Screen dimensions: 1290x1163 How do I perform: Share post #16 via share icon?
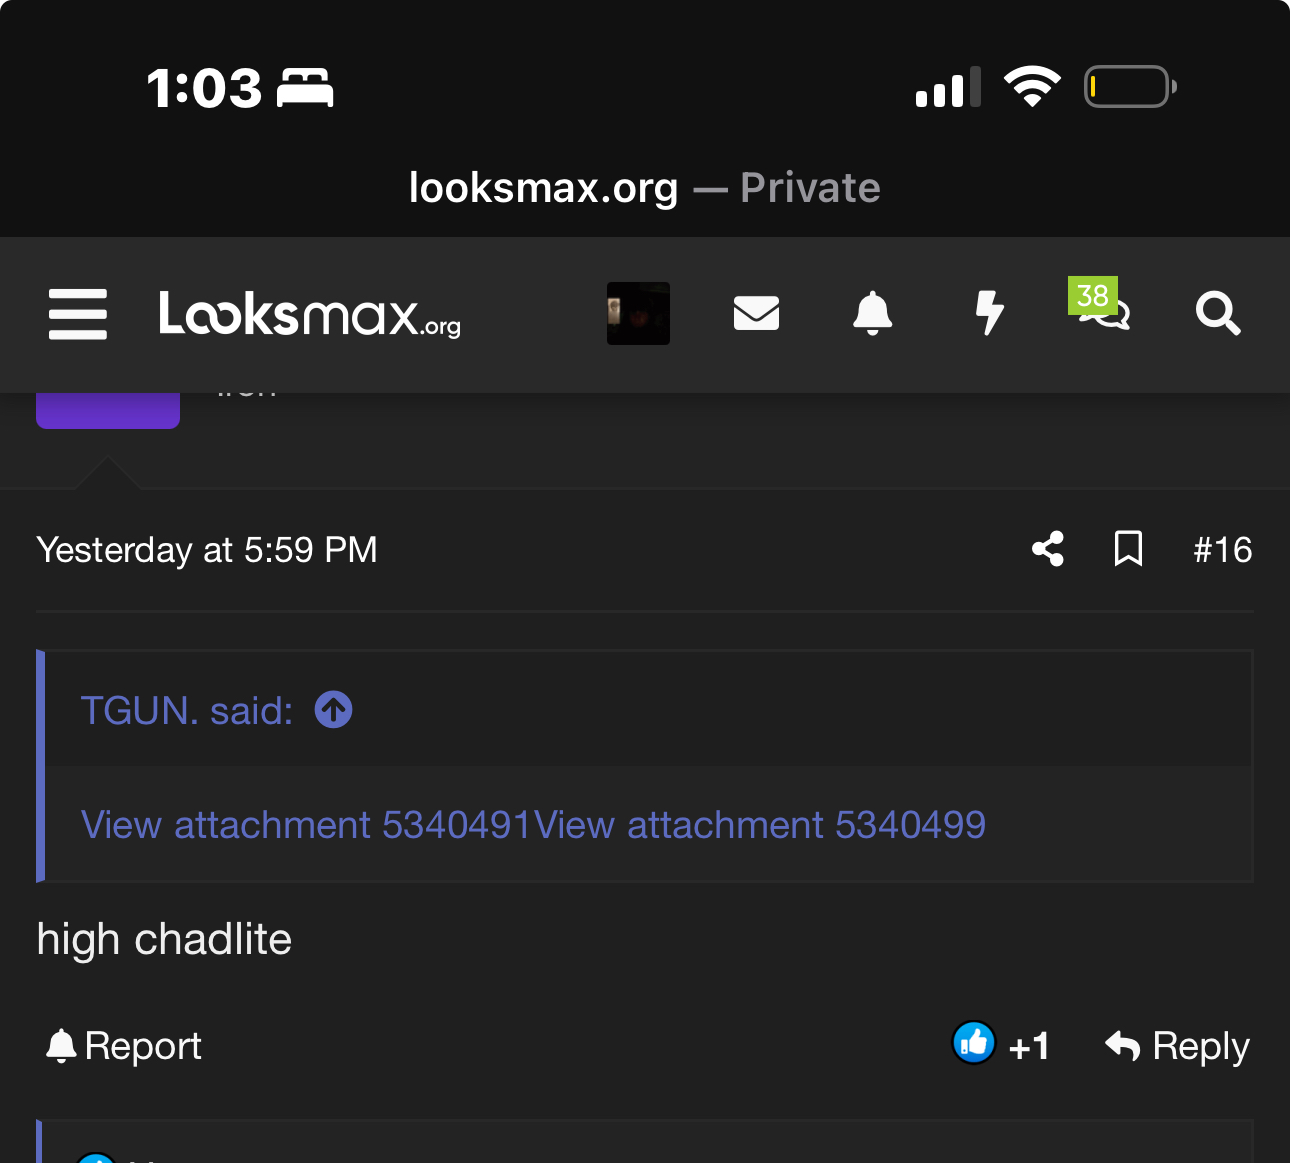coord(1048,549)
